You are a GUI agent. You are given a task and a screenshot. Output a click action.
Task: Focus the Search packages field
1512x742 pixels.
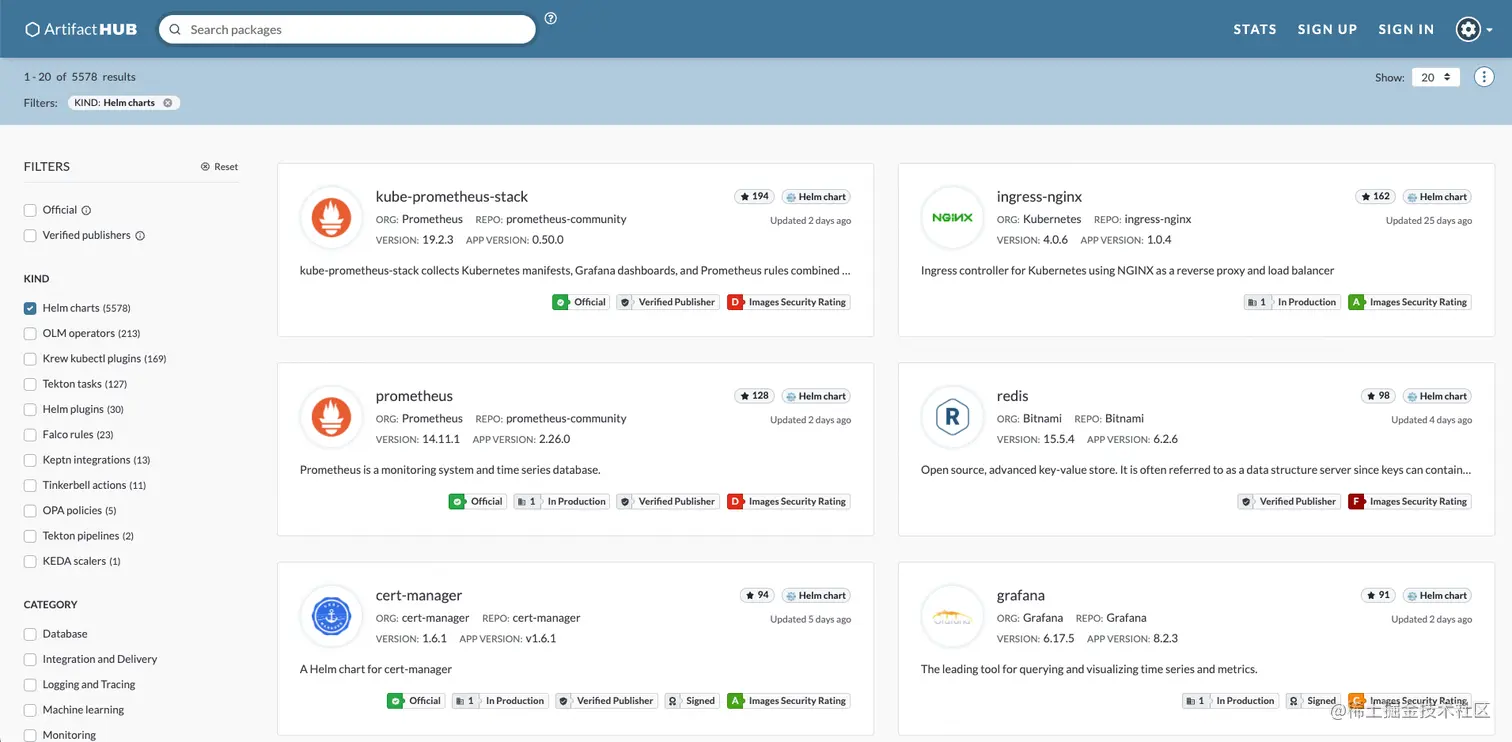pyautogui.click(x=347, y=30)
